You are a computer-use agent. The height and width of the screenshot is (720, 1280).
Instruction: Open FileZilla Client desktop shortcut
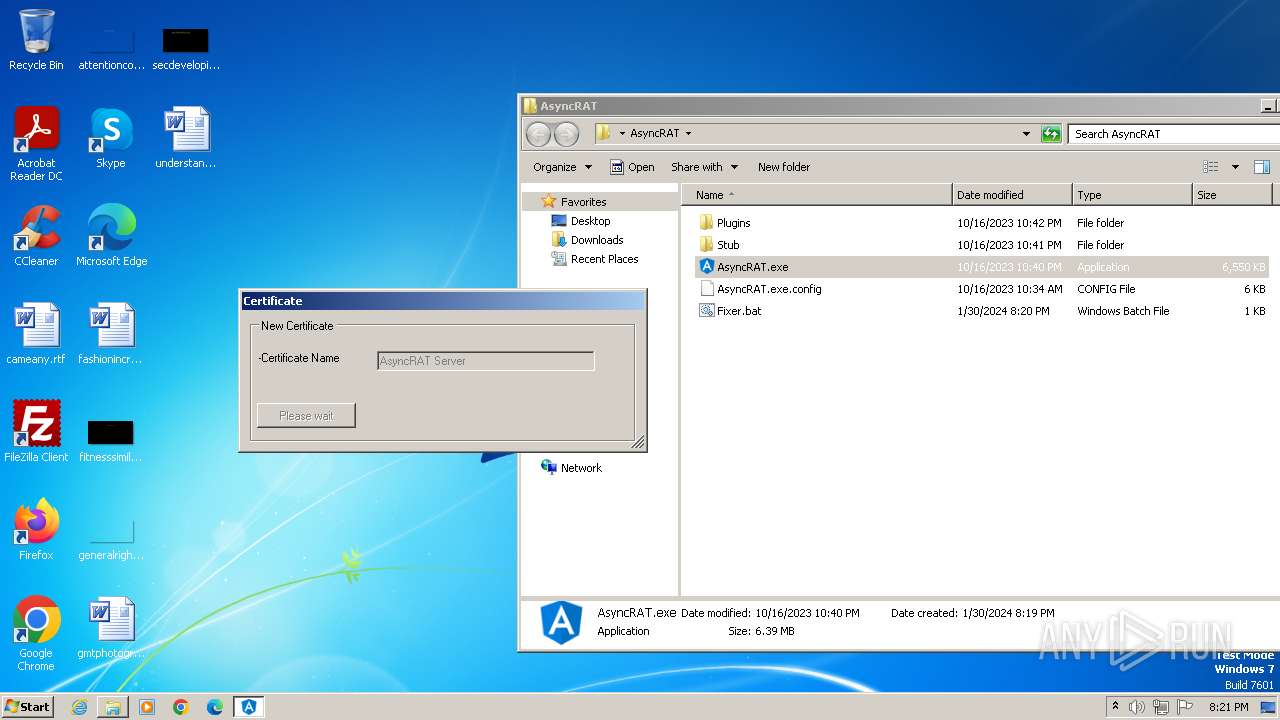[36, 432]
